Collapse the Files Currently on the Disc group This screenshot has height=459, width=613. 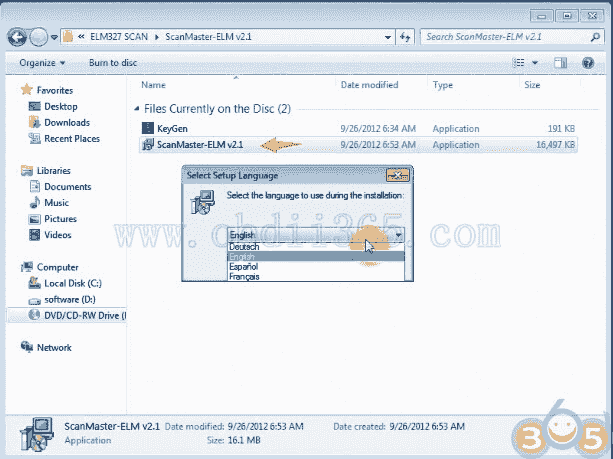click(x=136, y=109)
